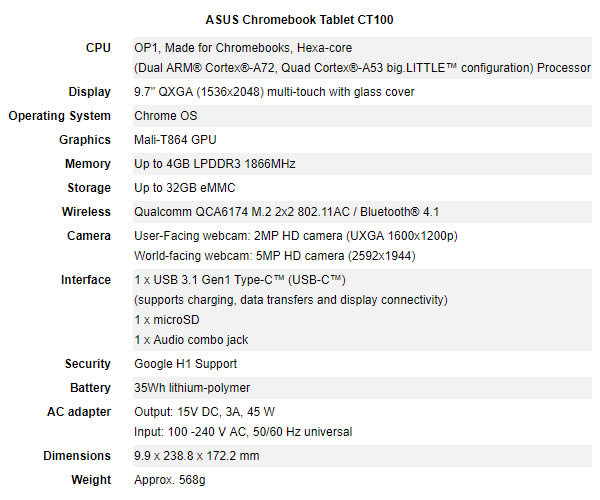Click the Up to 32GB eMMC text
This screenshot has width=600, height=500.
point(187,188)
